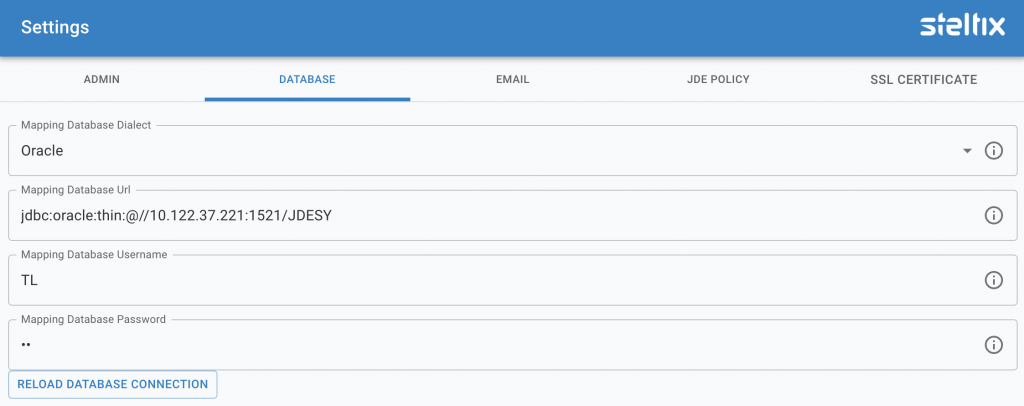1024x406 pixels.
Task: Click the masked password input field
Action: click(480, 345)
